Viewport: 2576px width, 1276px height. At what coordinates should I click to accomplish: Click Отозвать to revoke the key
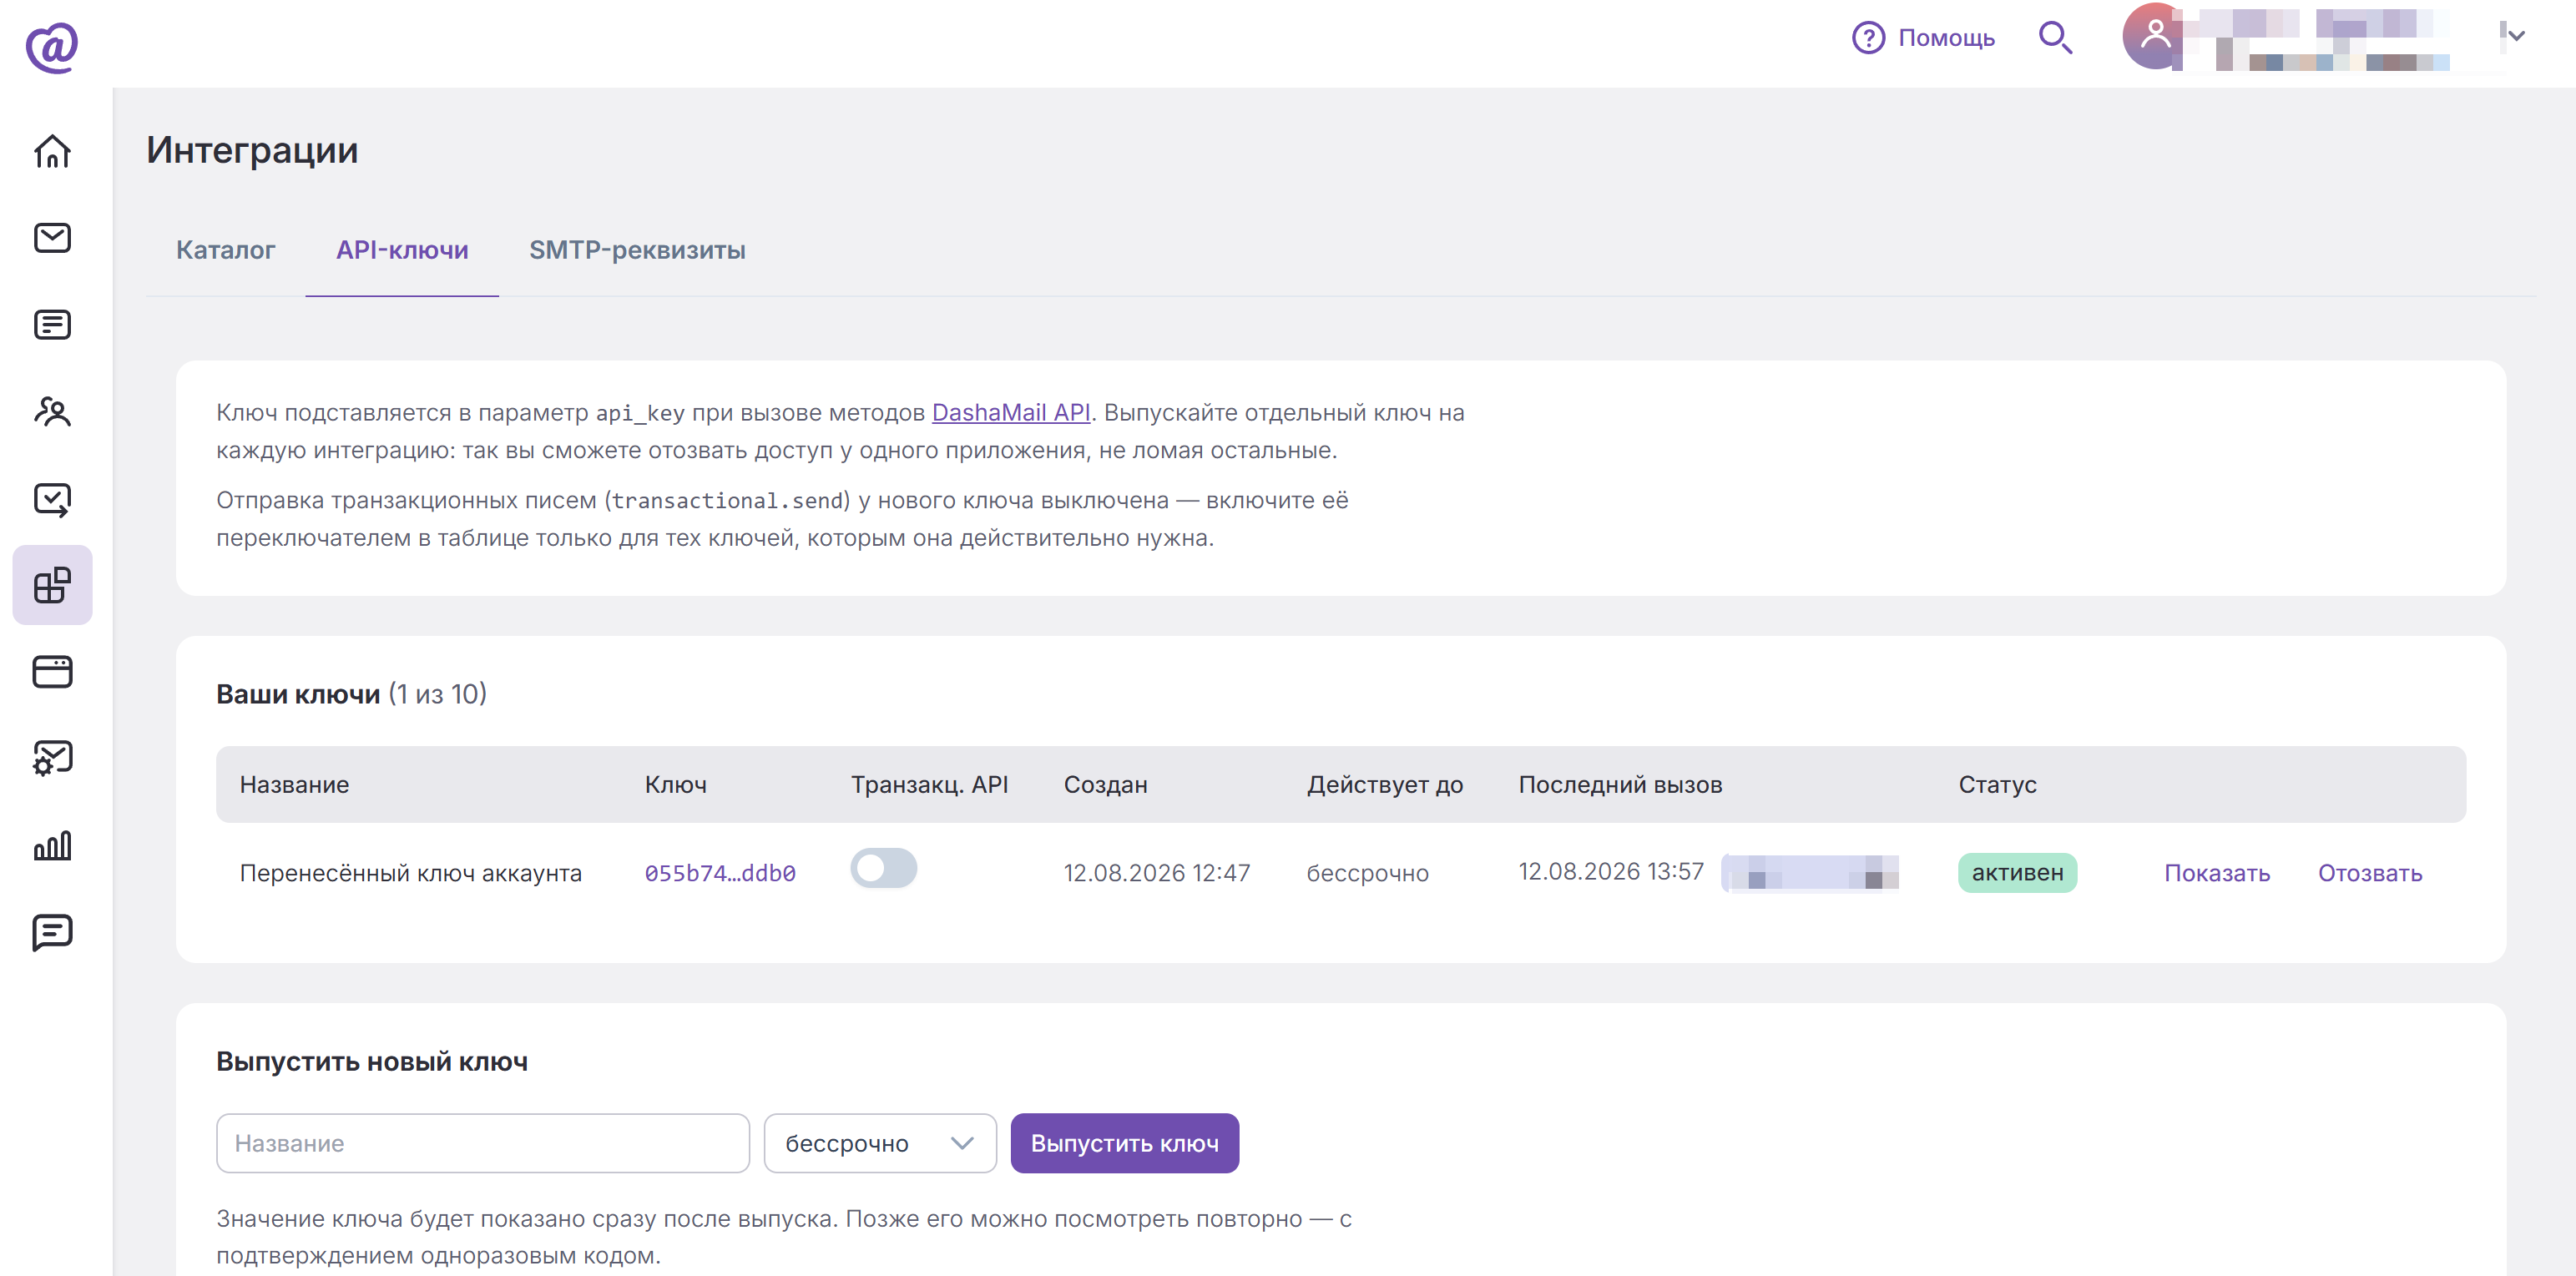2370,873
